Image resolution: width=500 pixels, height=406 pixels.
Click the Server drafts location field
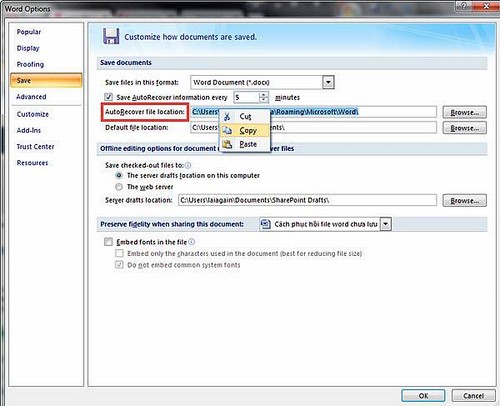(x=307, y=200)
